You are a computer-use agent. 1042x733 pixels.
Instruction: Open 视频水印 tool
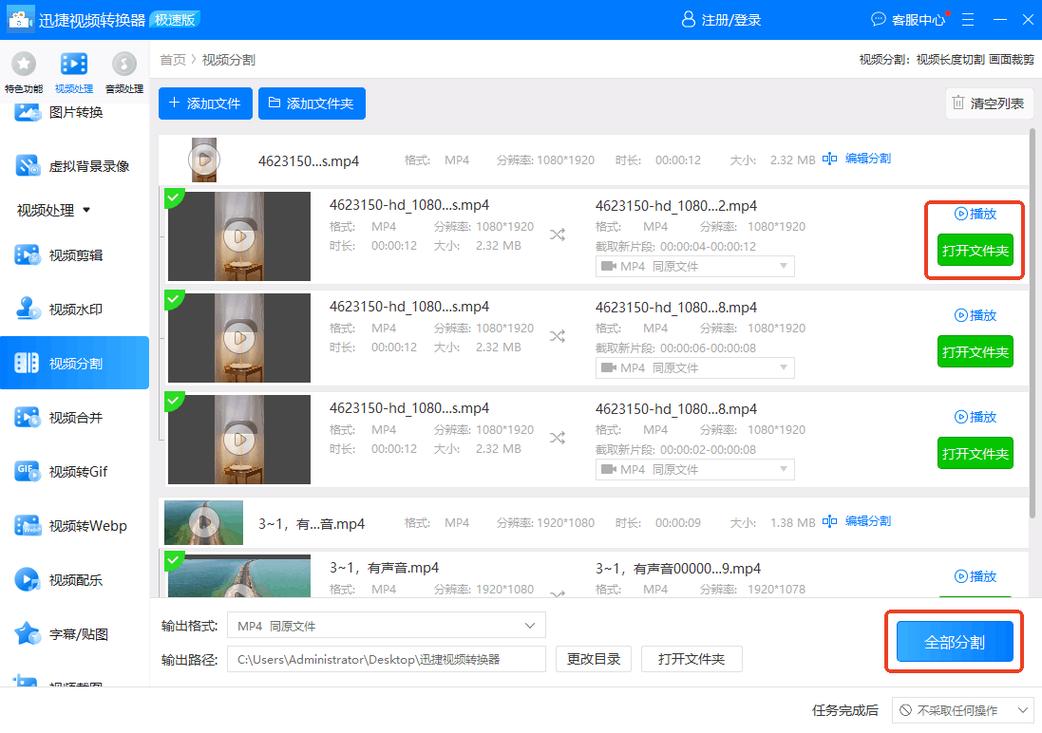tap(74, 309)
